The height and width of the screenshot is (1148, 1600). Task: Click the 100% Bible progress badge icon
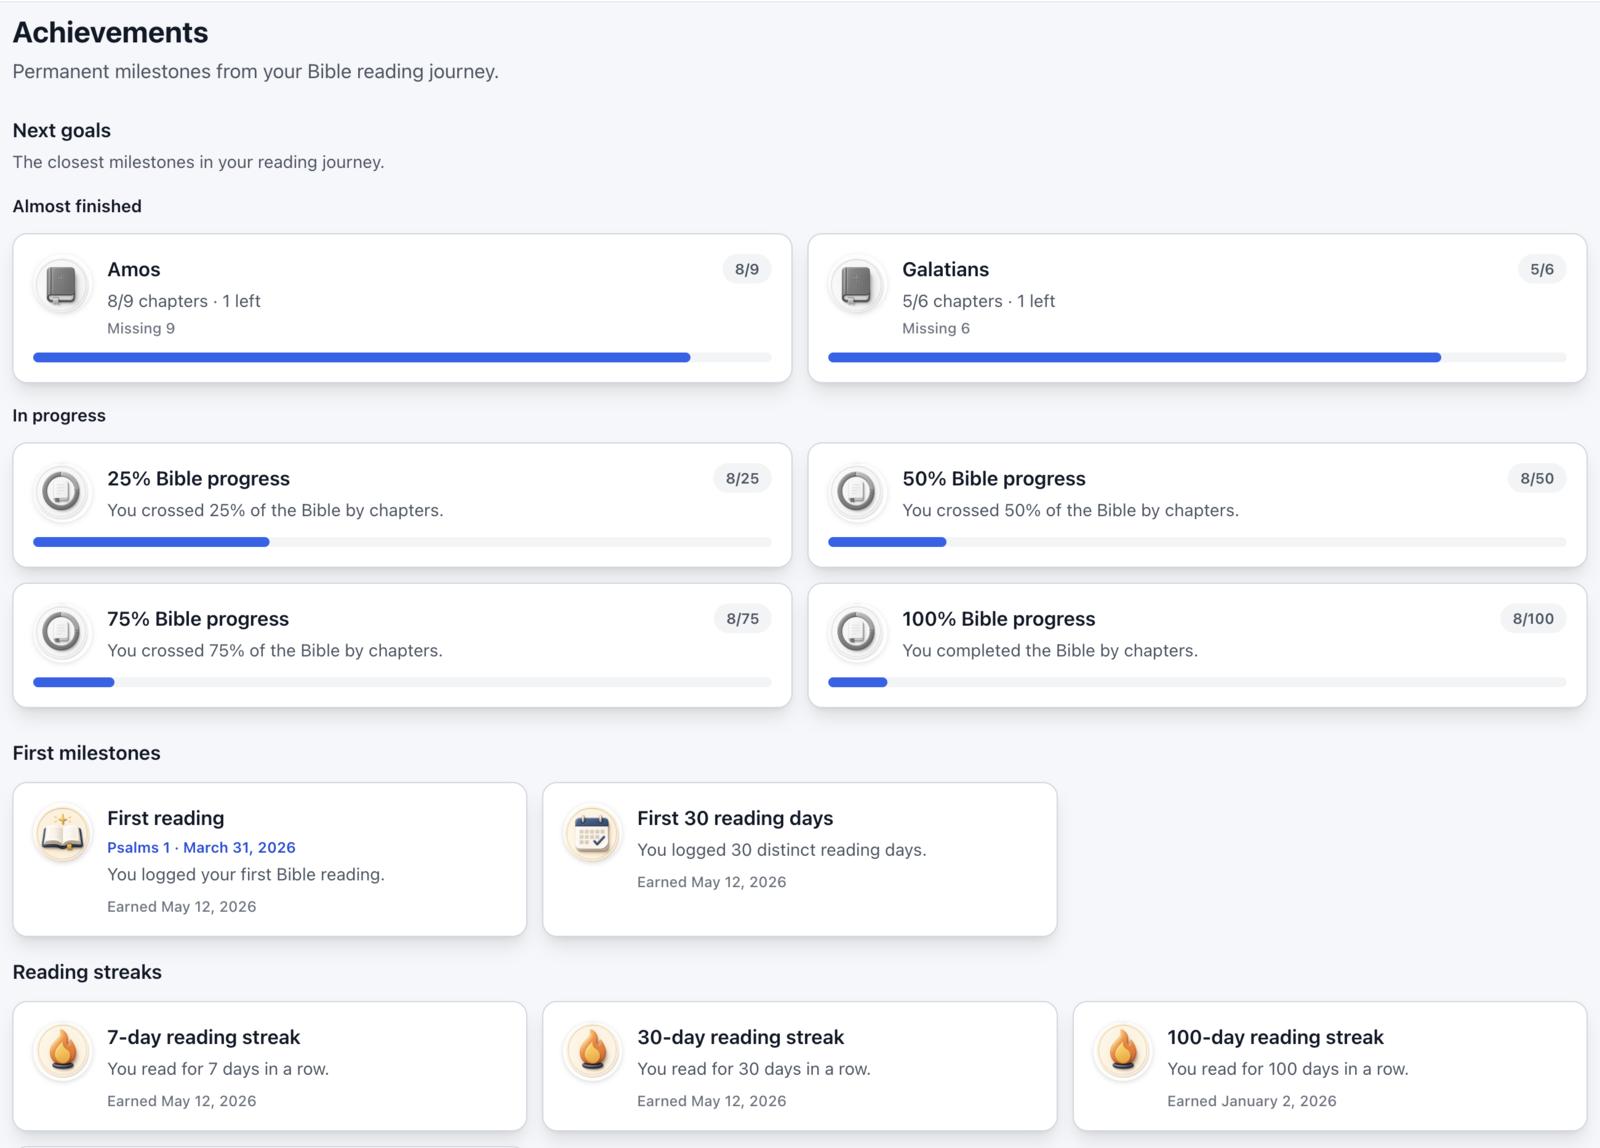tap(857, 632)
